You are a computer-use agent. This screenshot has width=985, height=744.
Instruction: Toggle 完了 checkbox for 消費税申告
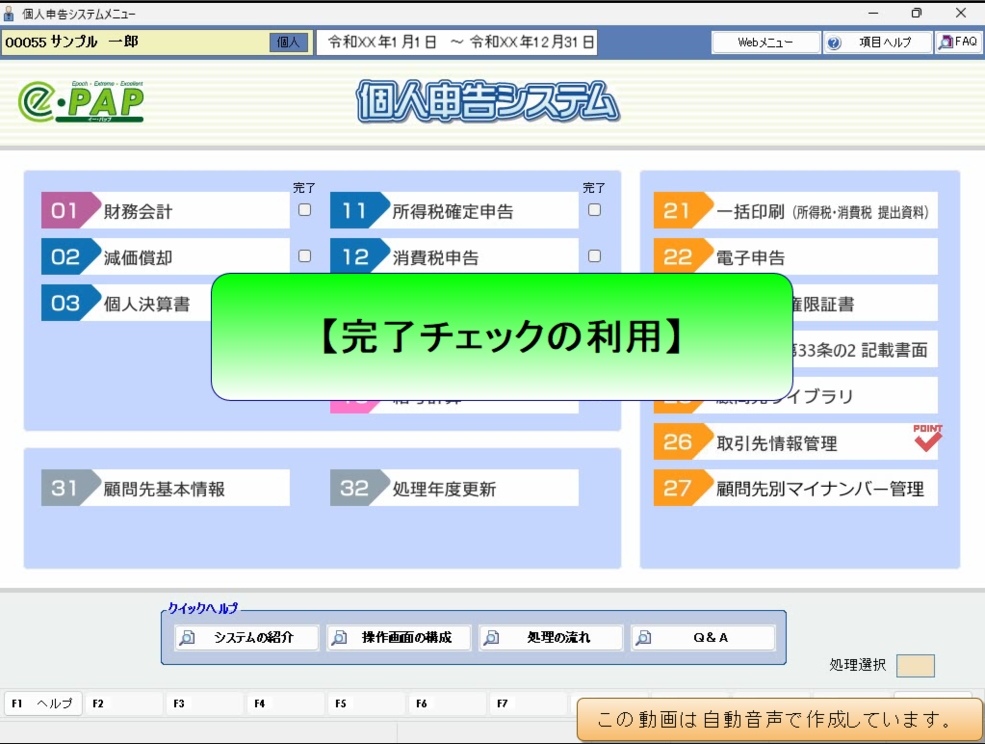pyautogui.click(x=594, y=256)
